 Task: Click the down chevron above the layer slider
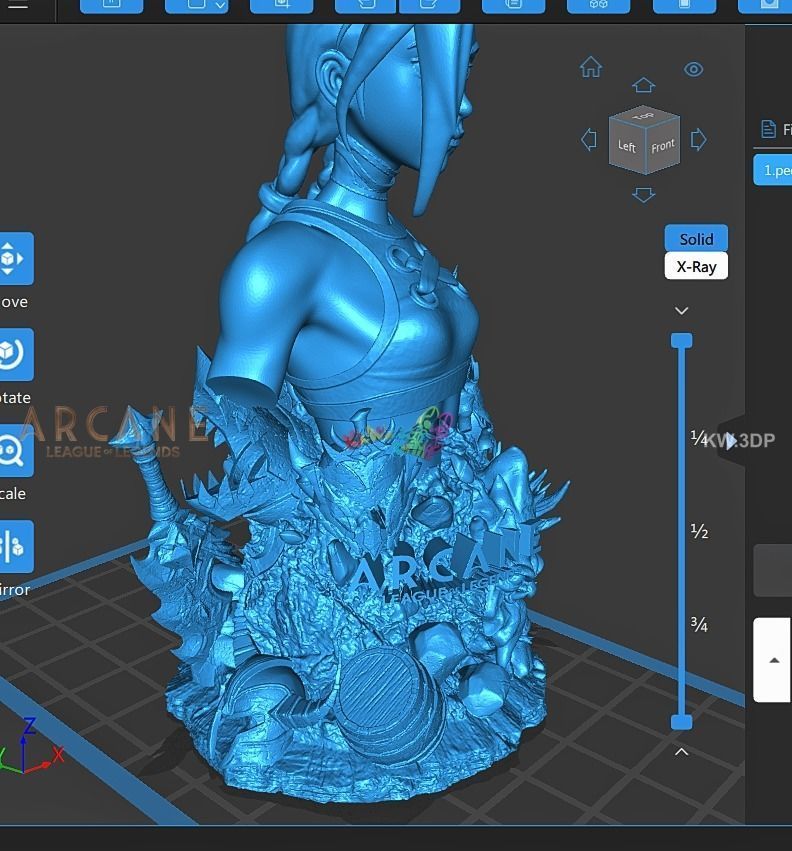pyautogui.click(x=682, y=311)
